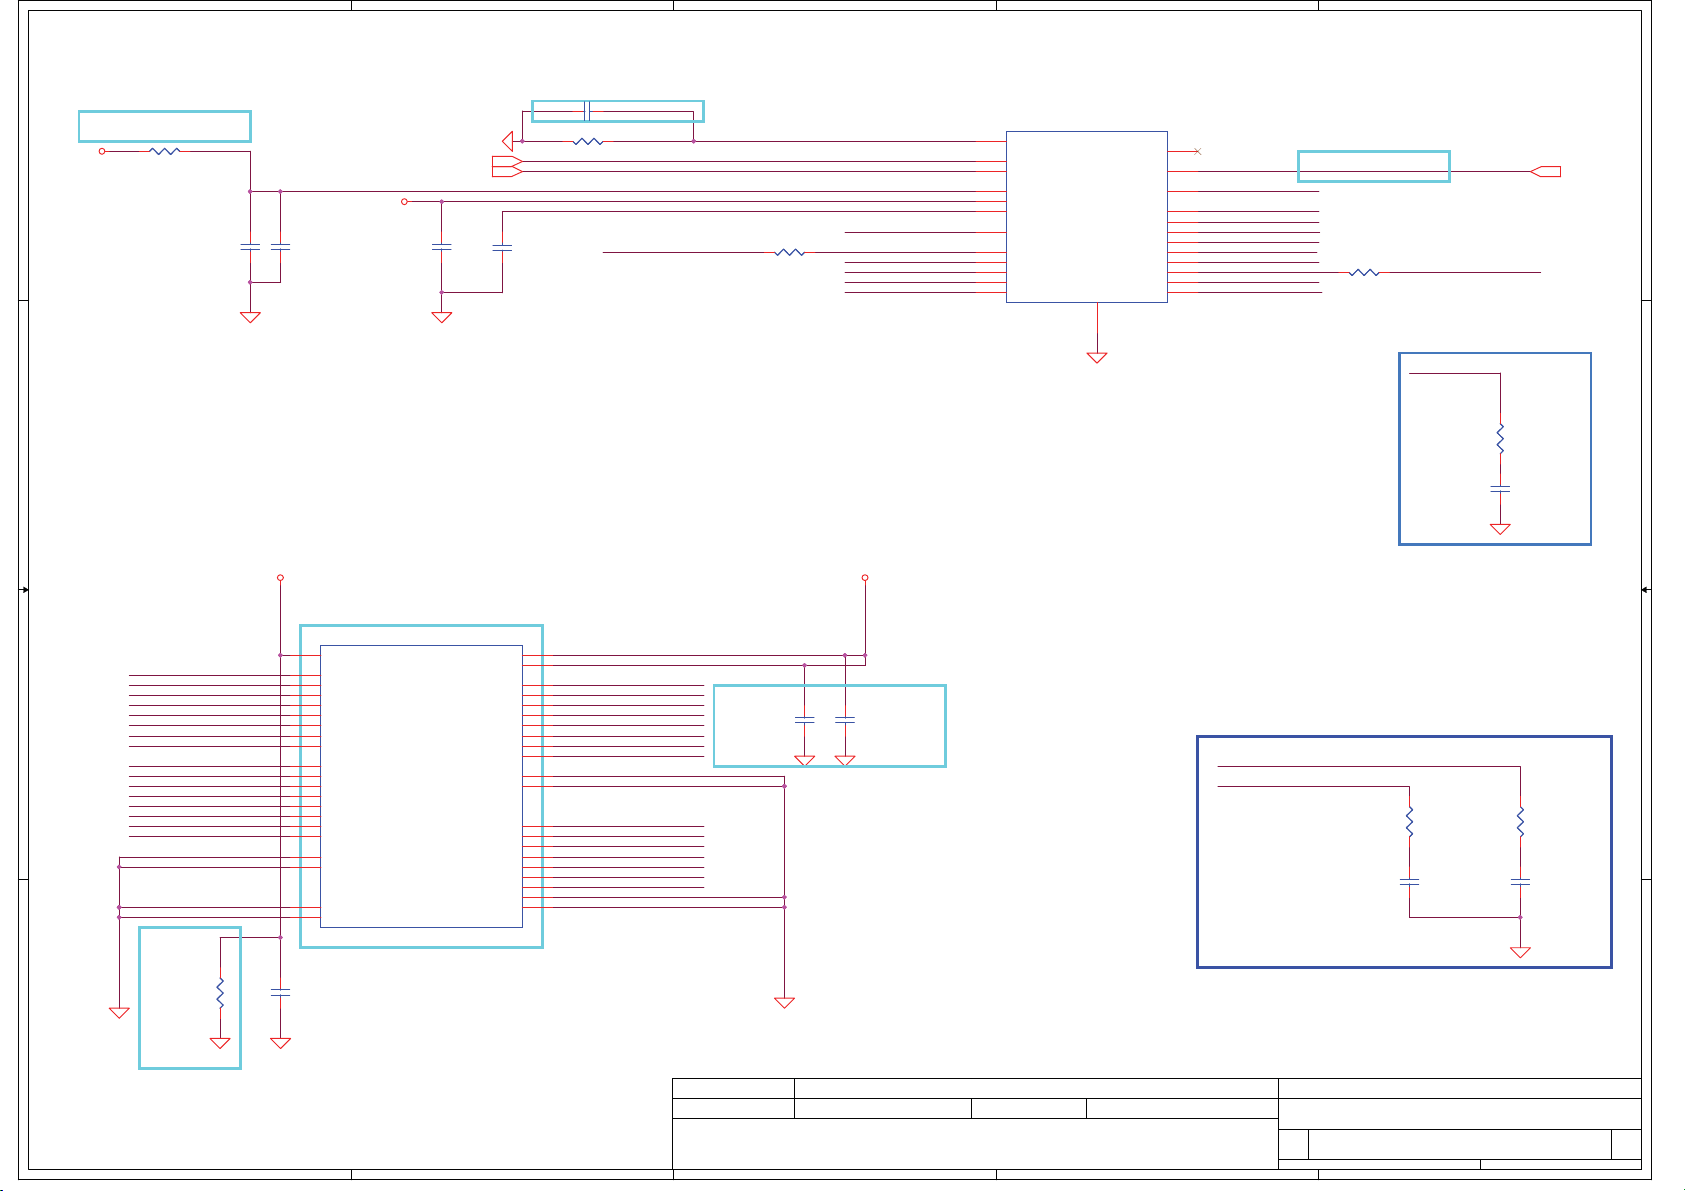Click the top-left cell of the title block

(x=733, y=1088)
